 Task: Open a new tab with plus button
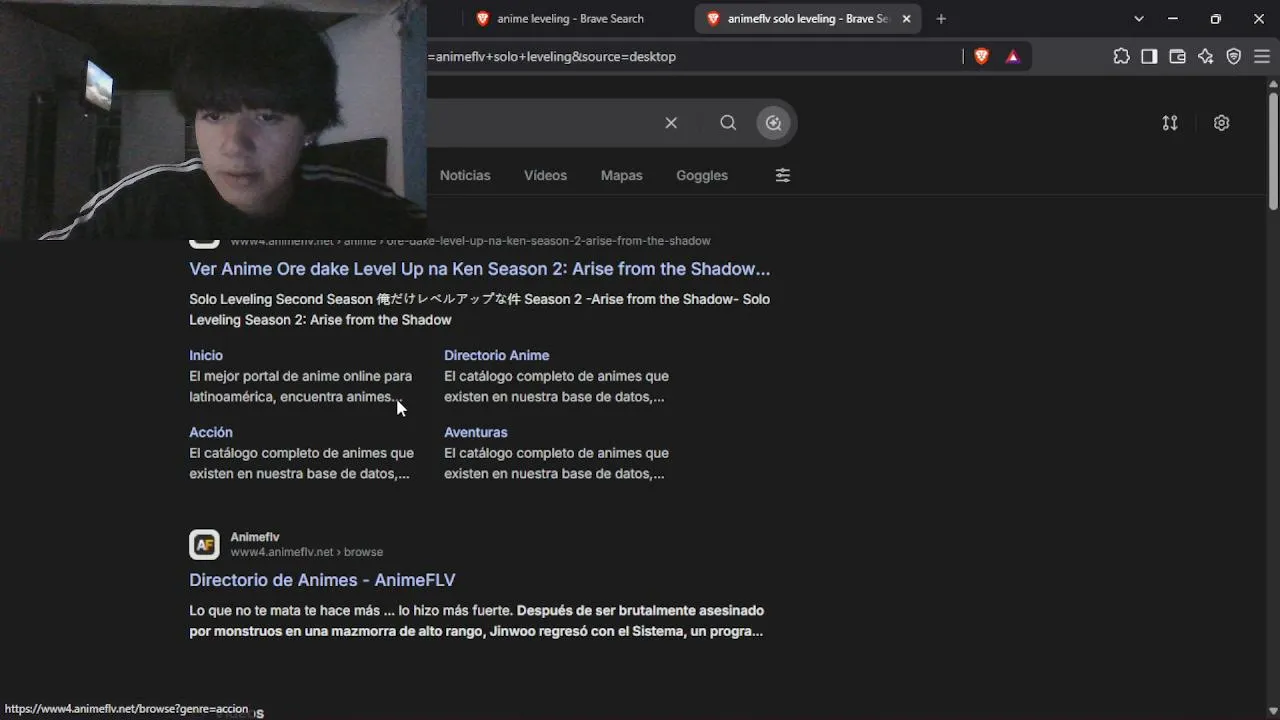941,19
